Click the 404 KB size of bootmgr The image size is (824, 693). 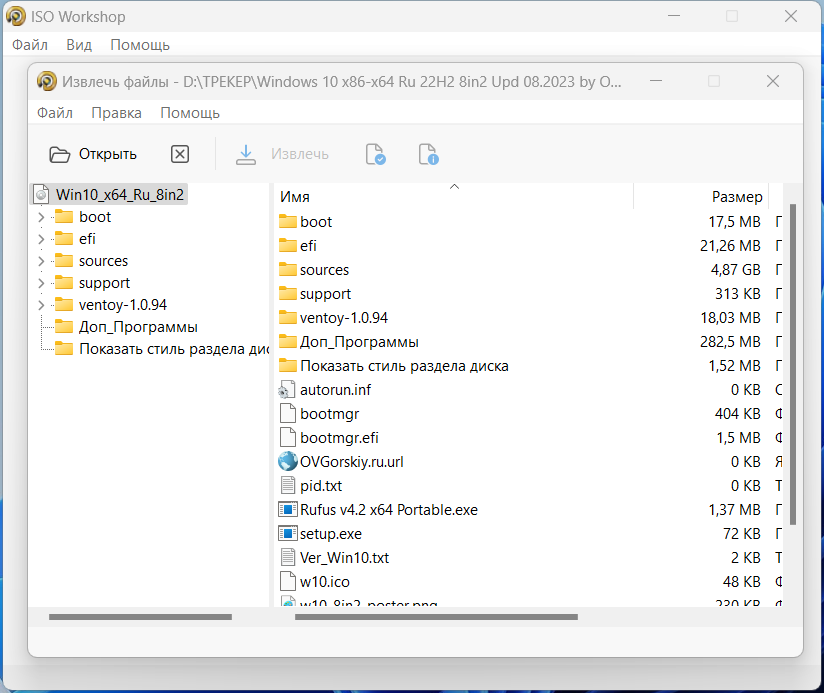point(737,413)
